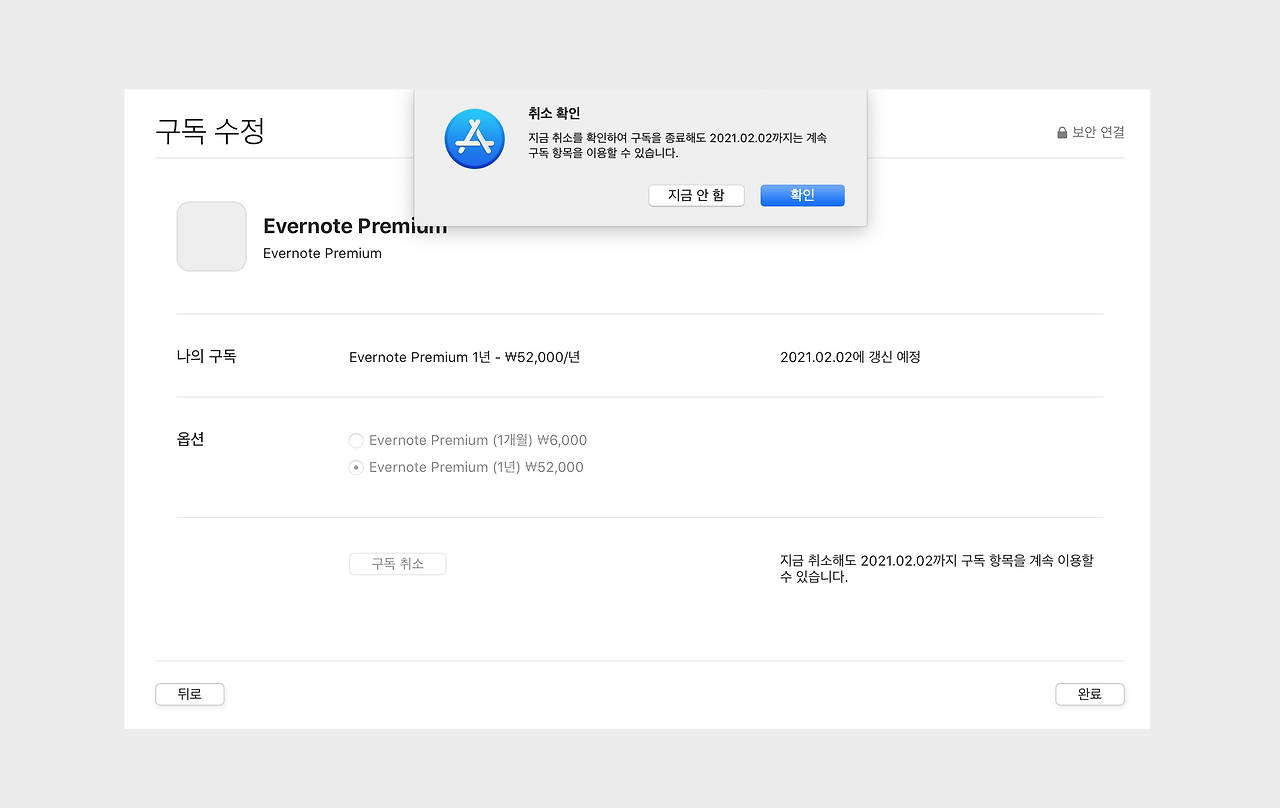Confirm cancellation with the 확인 button
1280x808 pixels.
coord(802,195)
